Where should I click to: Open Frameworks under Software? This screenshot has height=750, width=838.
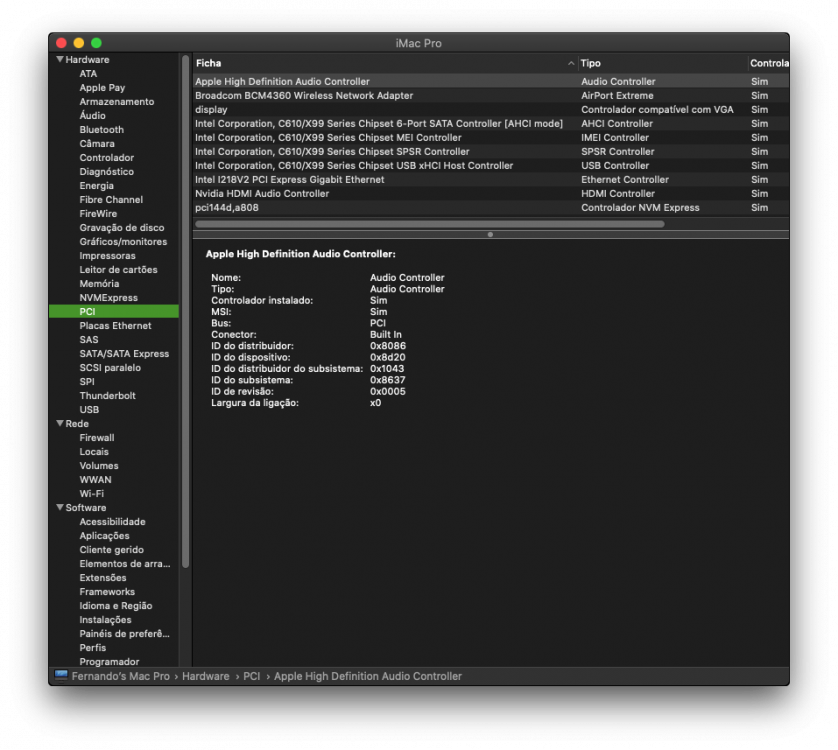[107, 592]
